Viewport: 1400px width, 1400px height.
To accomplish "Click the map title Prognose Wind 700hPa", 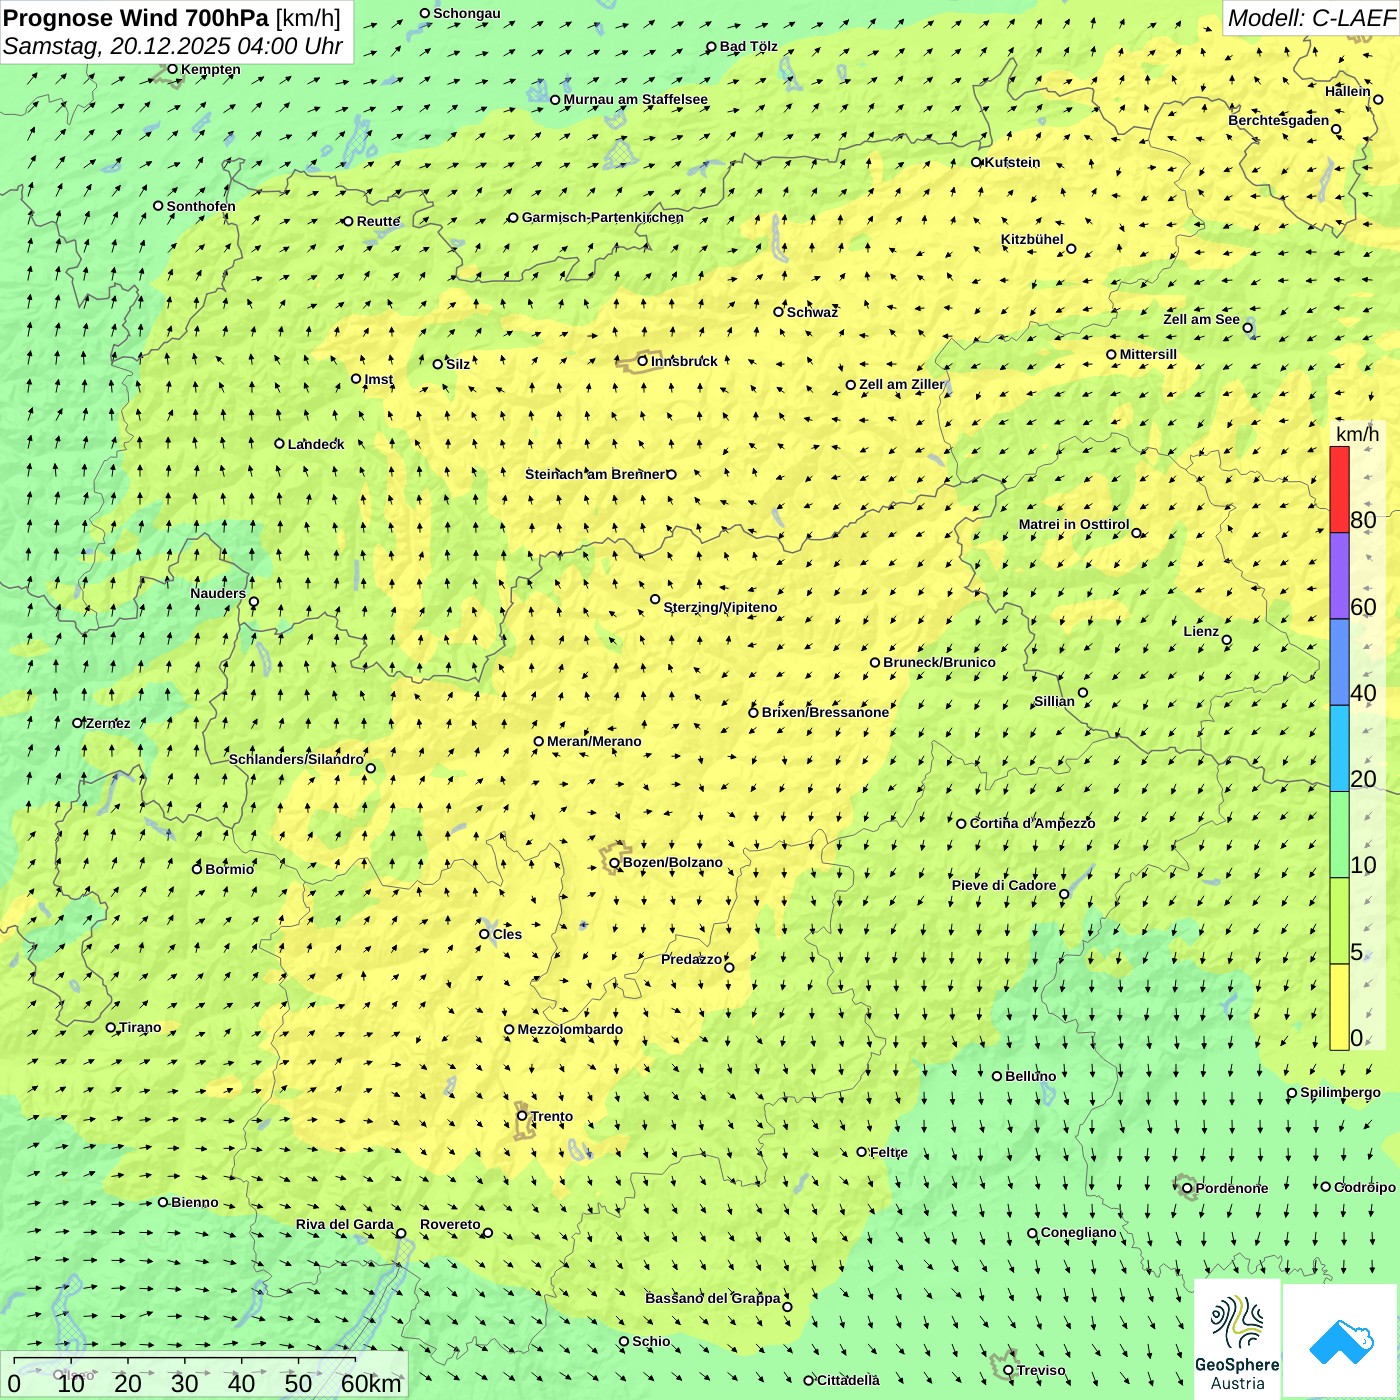I will coord(136,18).
